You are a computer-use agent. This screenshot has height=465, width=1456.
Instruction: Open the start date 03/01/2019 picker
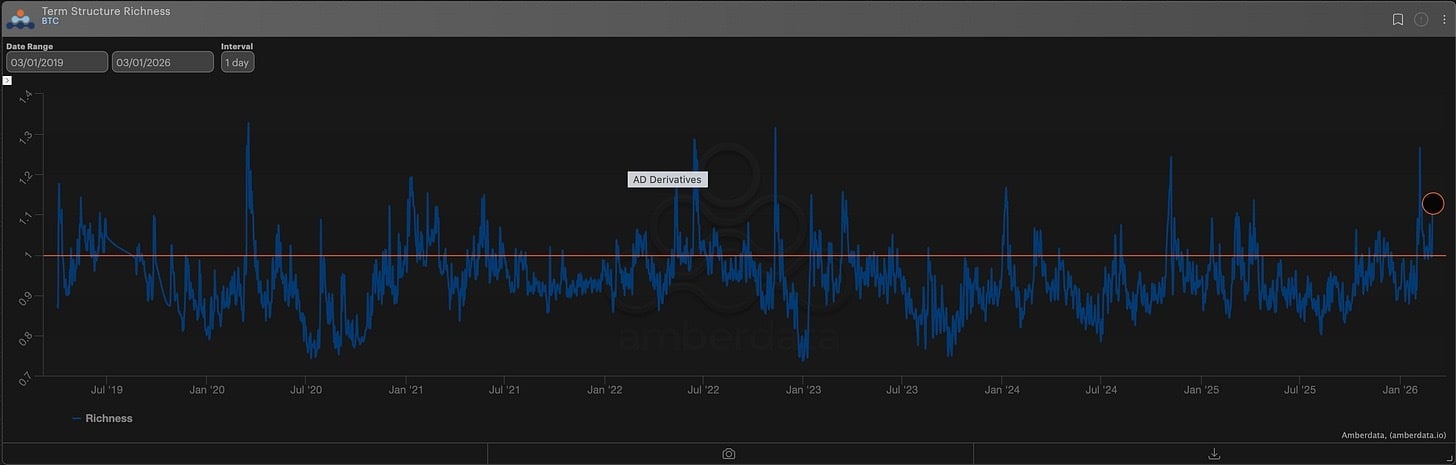click(57, 62)
